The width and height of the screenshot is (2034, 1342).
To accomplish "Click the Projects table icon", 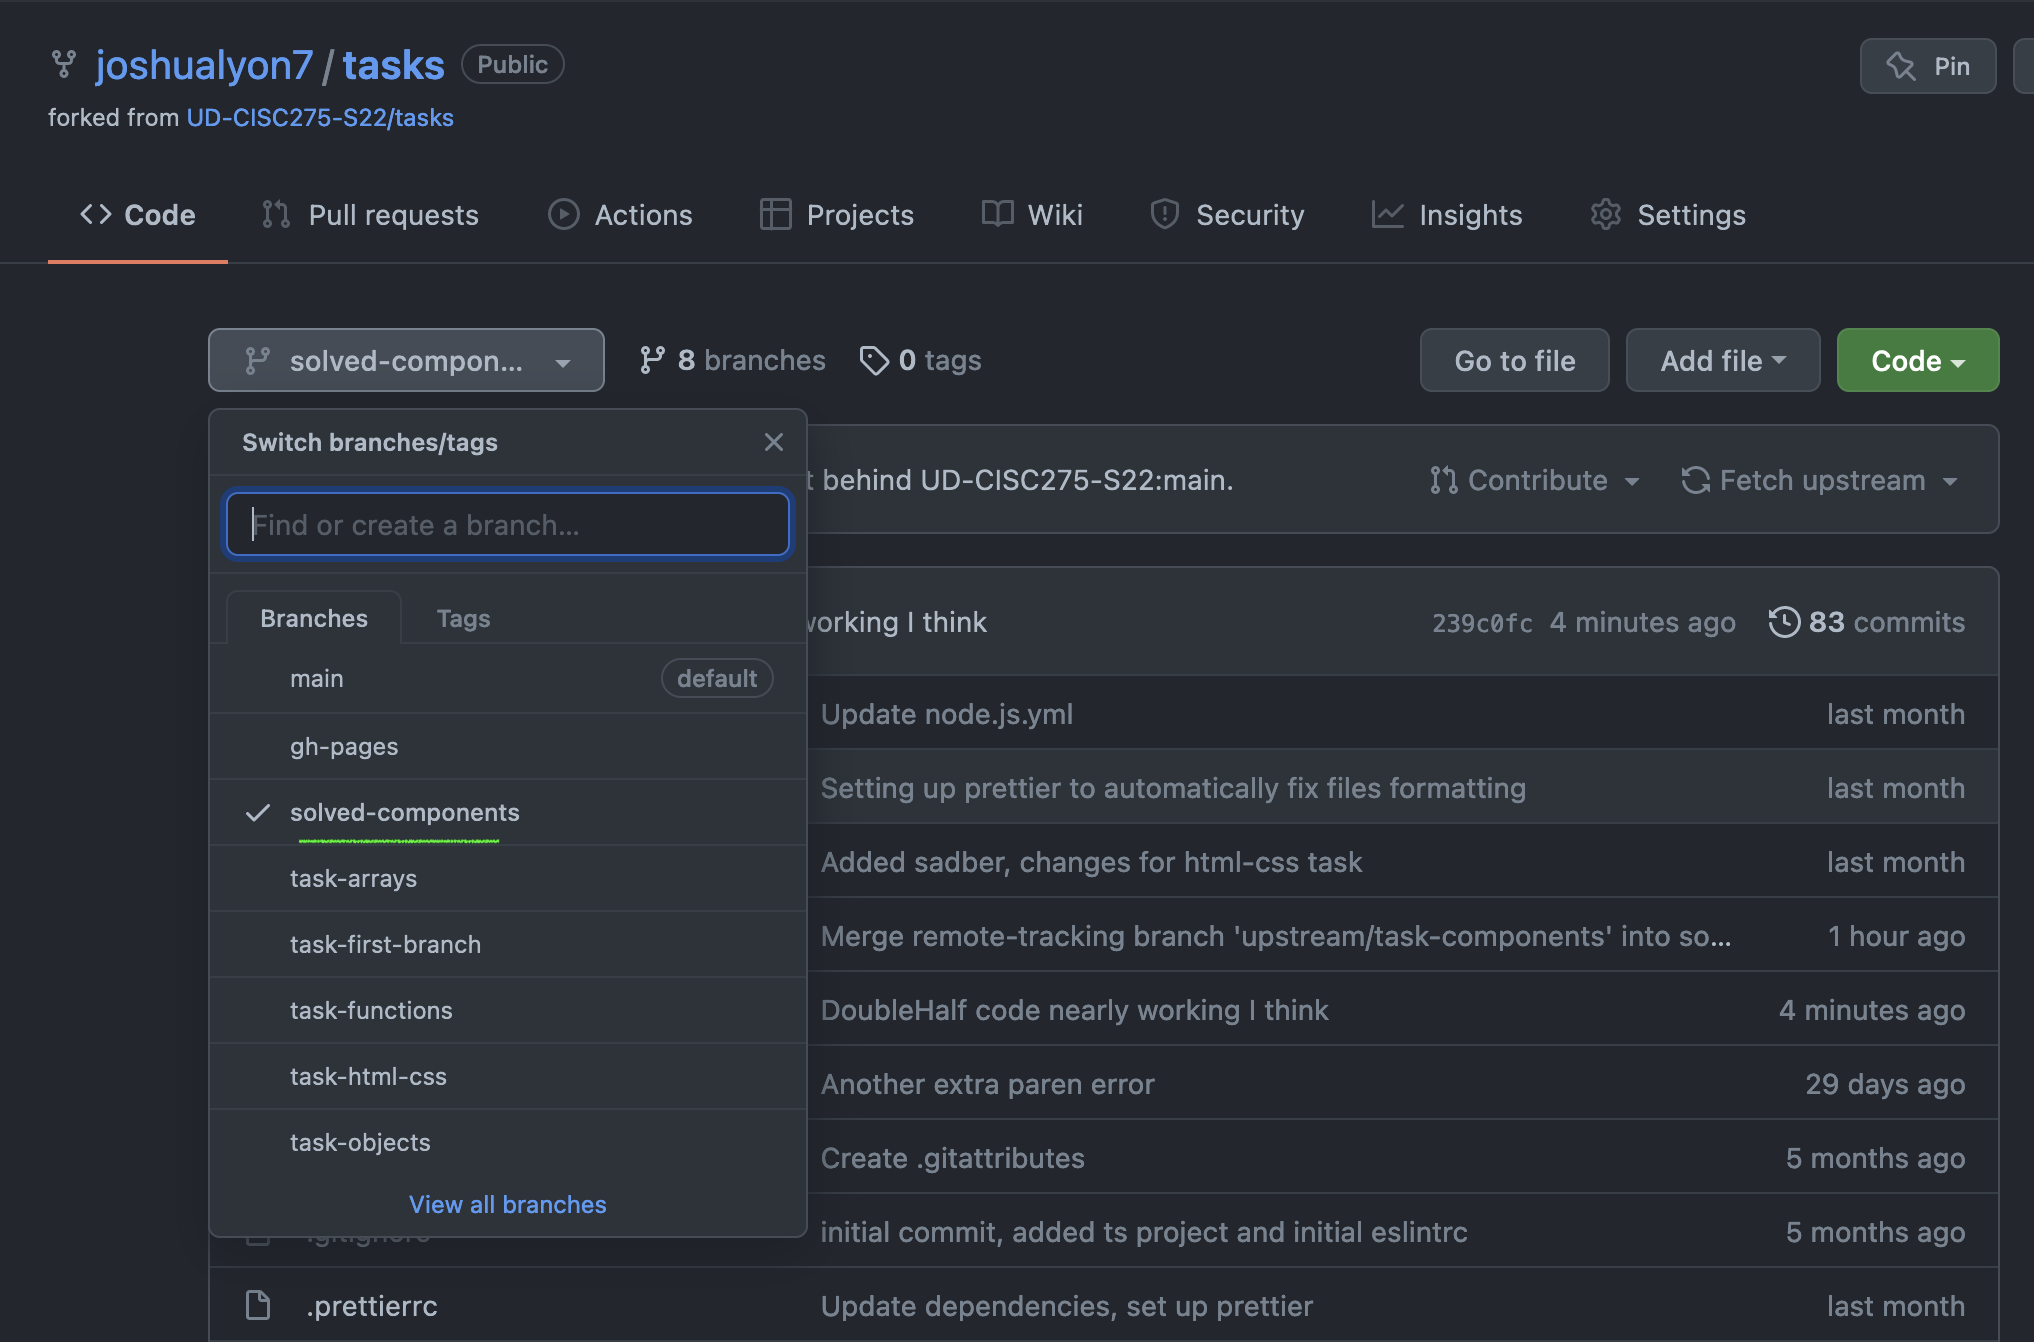I will [x=776, y=214].
